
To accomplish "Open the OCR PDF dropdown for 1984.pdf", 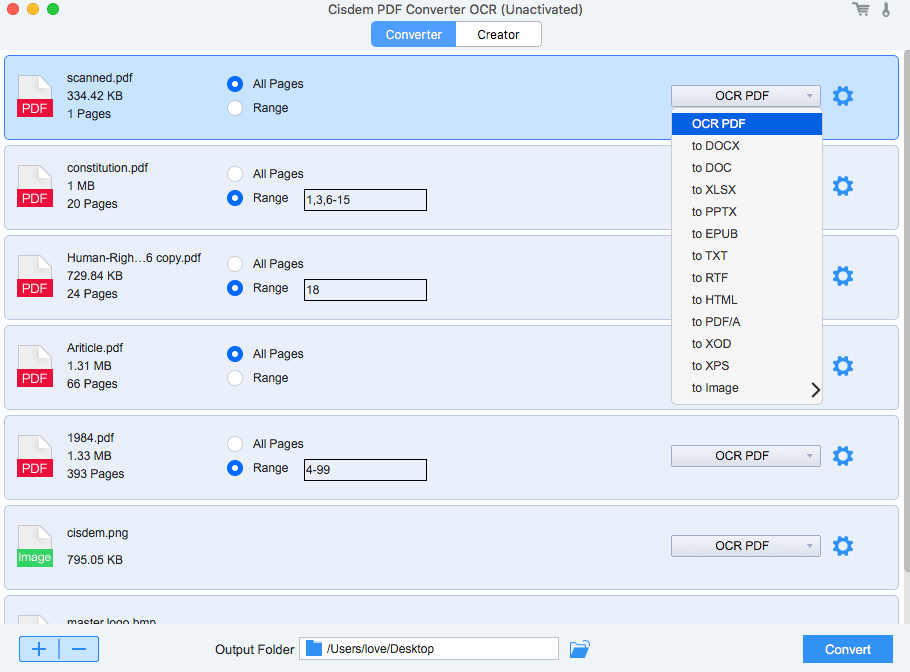I will click(745, 456).
